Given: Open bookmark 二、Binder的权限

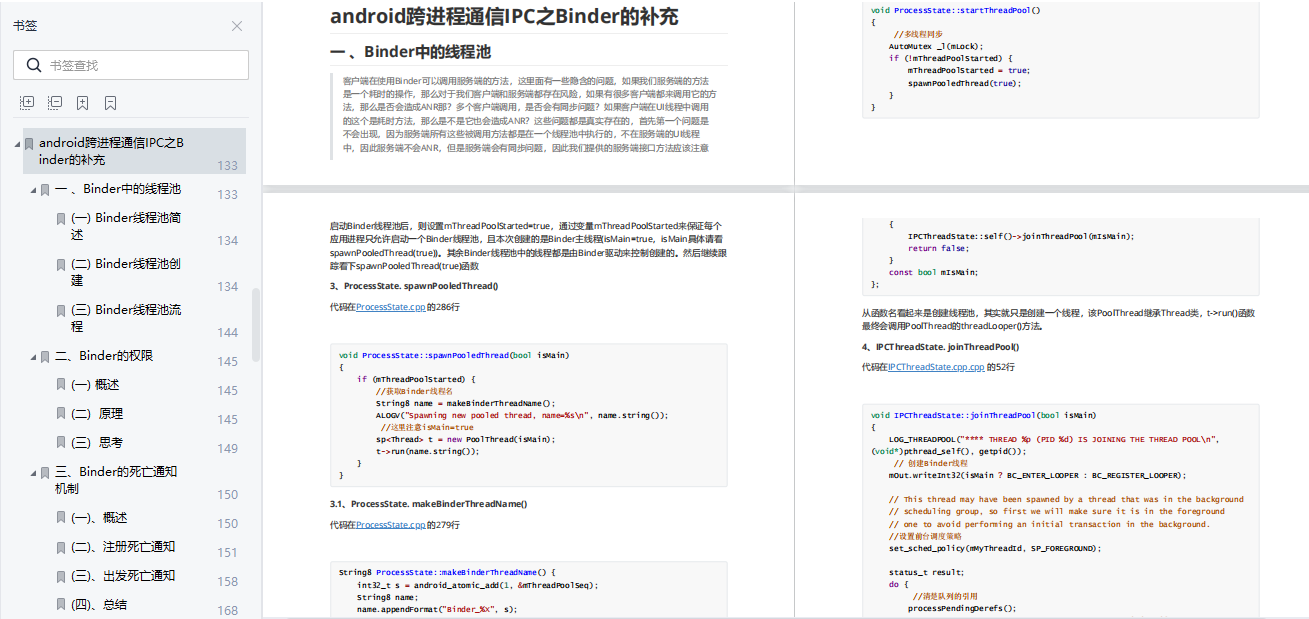Looking at the screenshot, I should point(104,355).
